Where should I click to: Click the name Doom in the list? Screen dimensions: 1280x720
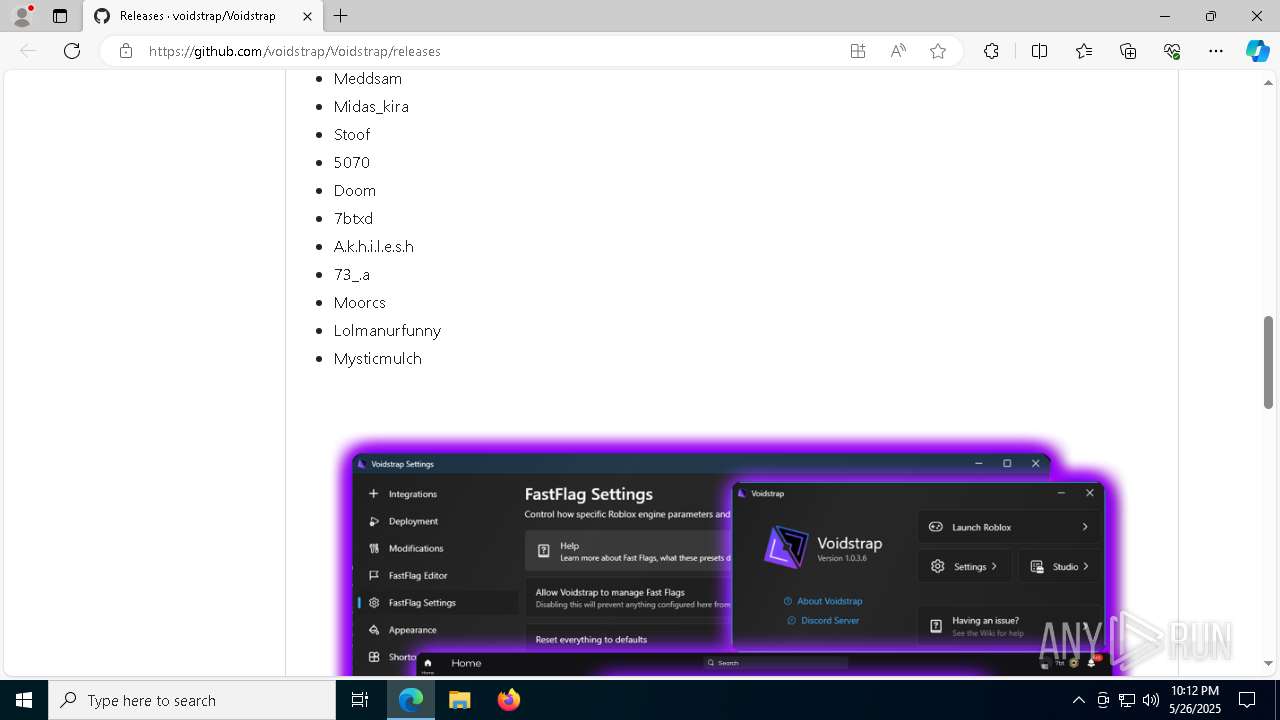[355, 190]
